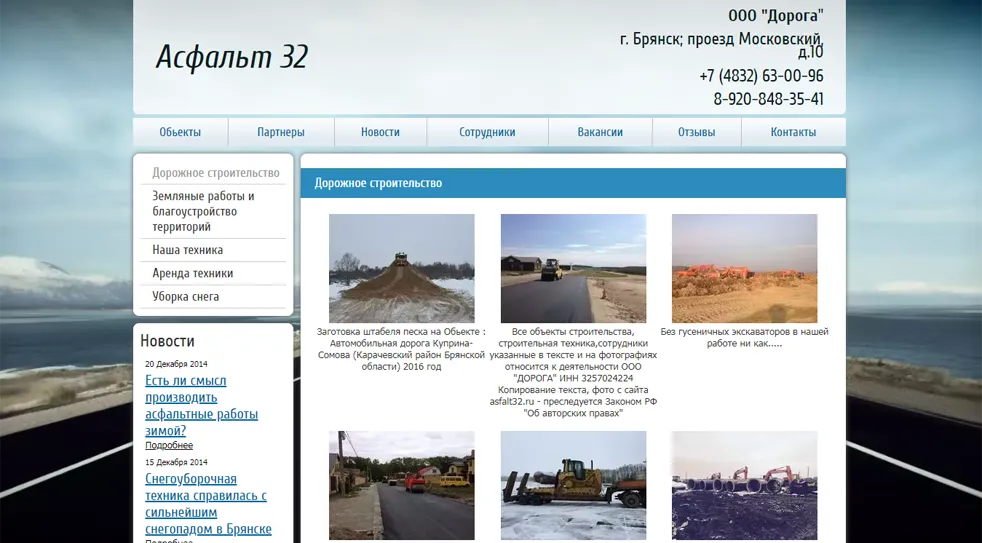Click the 15 Декабря 2014 date
The width and height of the screenshot is (982, 543).
click(176, 462)
